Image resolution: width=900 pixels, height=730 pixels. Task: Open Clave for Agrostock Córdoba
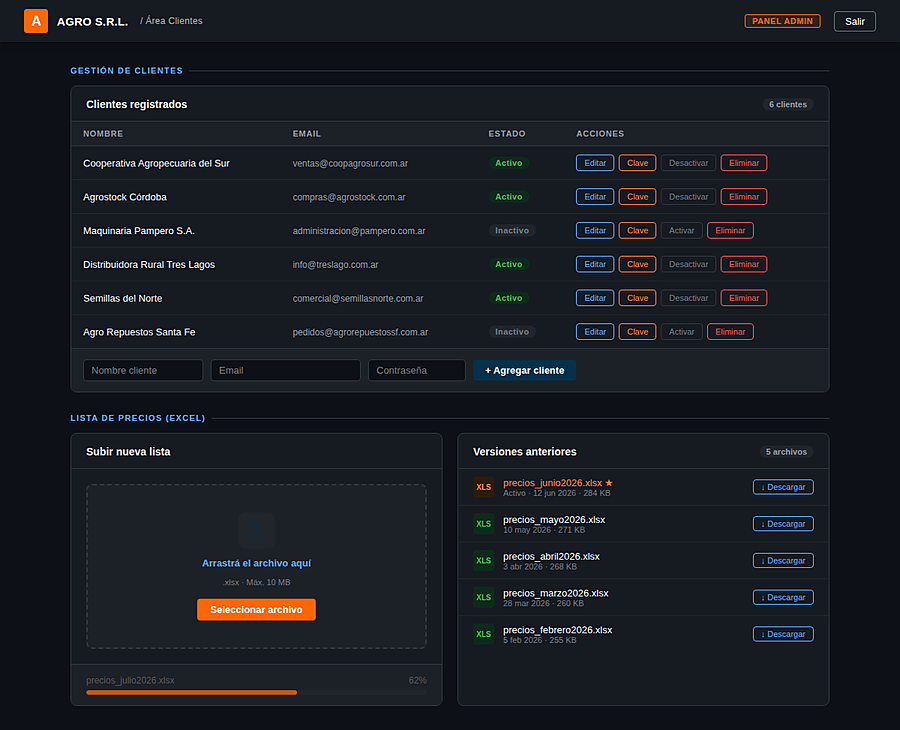tap(637, 197)
